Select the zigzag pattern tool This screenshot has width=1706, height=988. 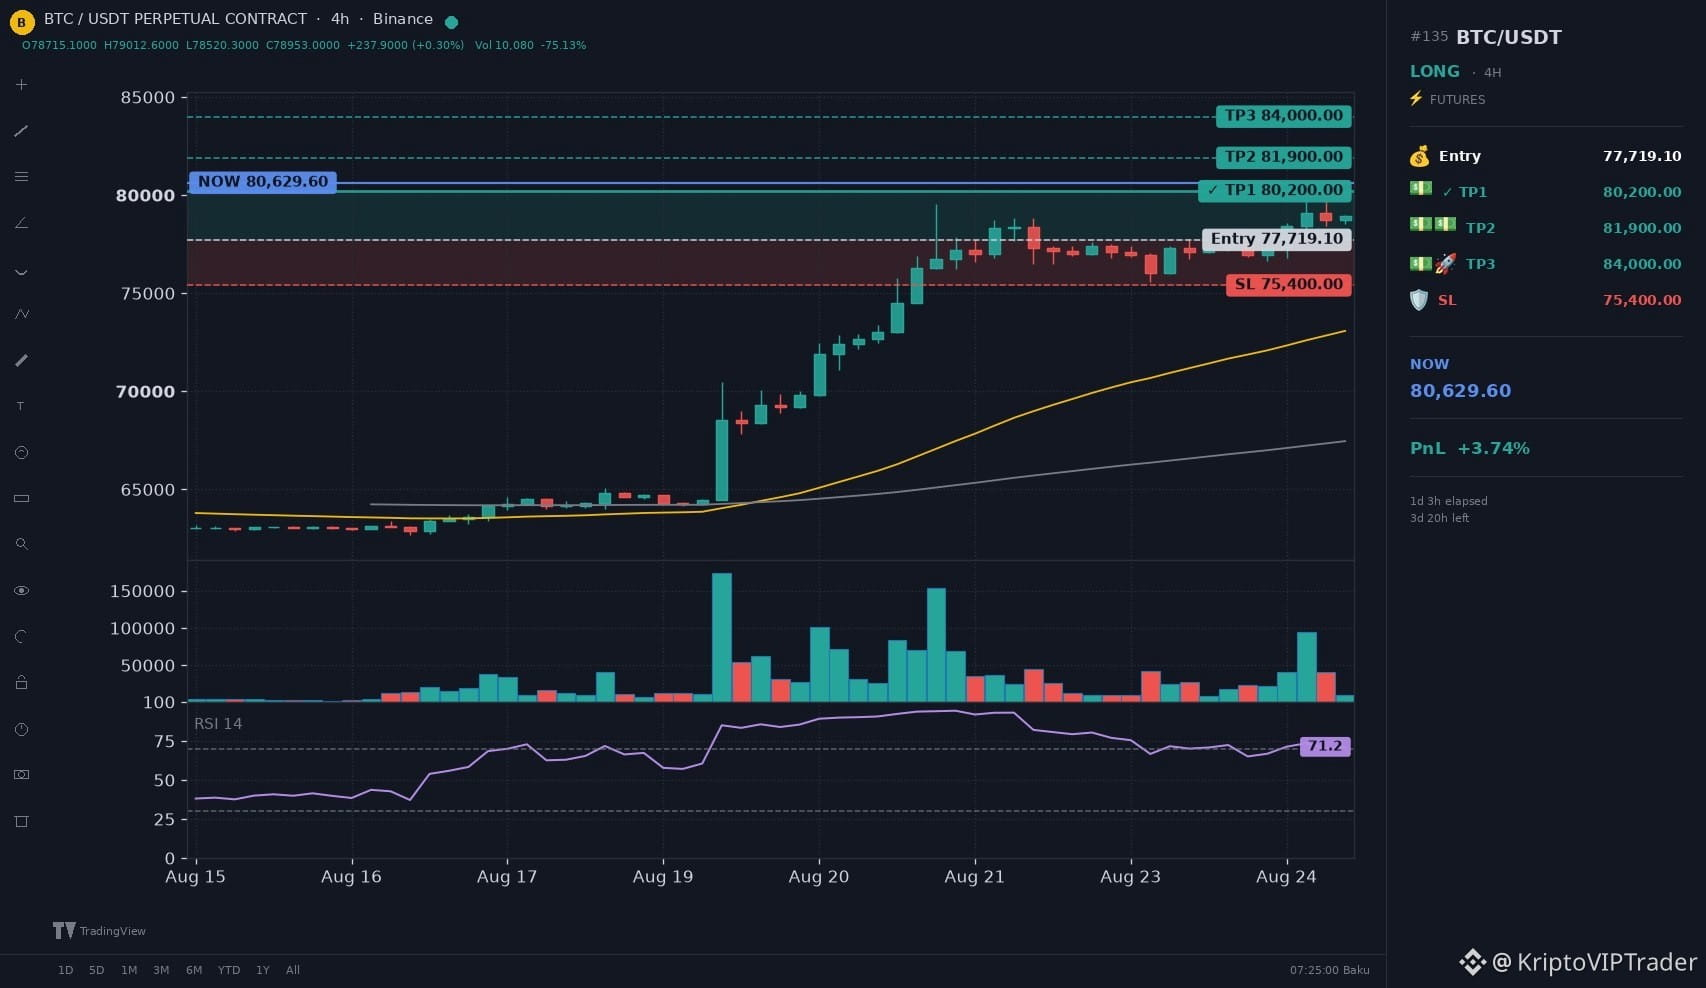tap(21, 314)
